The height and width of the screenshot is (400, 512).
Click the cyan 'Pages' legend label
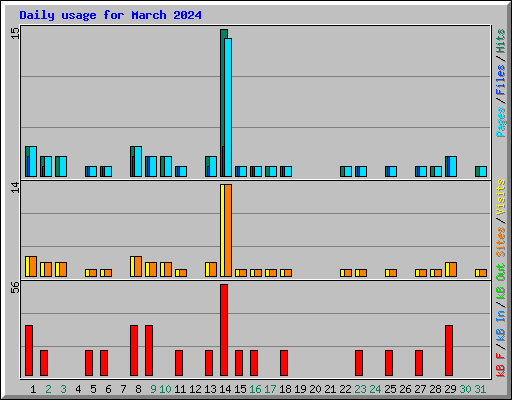501,122
